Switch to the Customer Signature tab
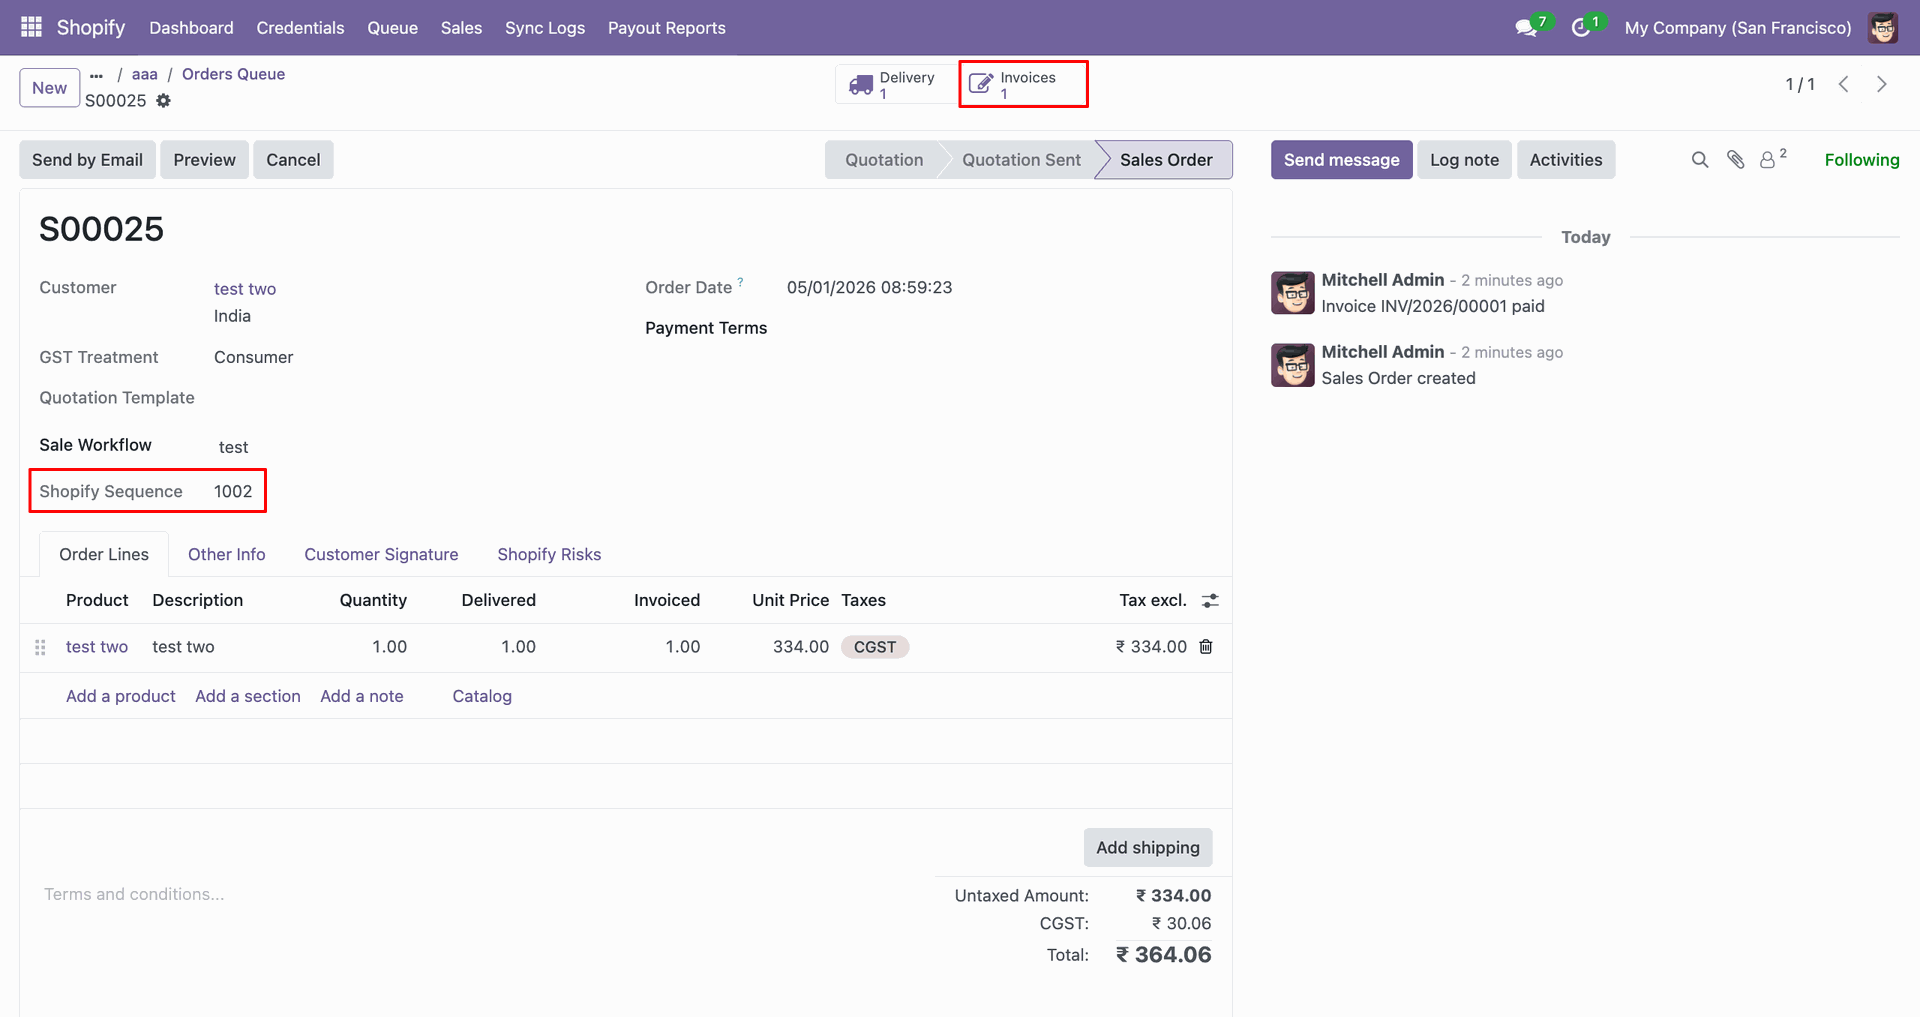 coord(381,555)
